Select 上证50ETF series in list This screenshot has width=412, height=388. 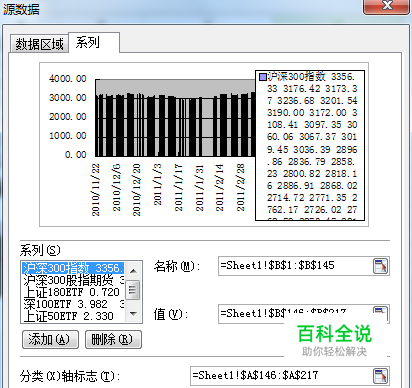(x=73, y=316)
